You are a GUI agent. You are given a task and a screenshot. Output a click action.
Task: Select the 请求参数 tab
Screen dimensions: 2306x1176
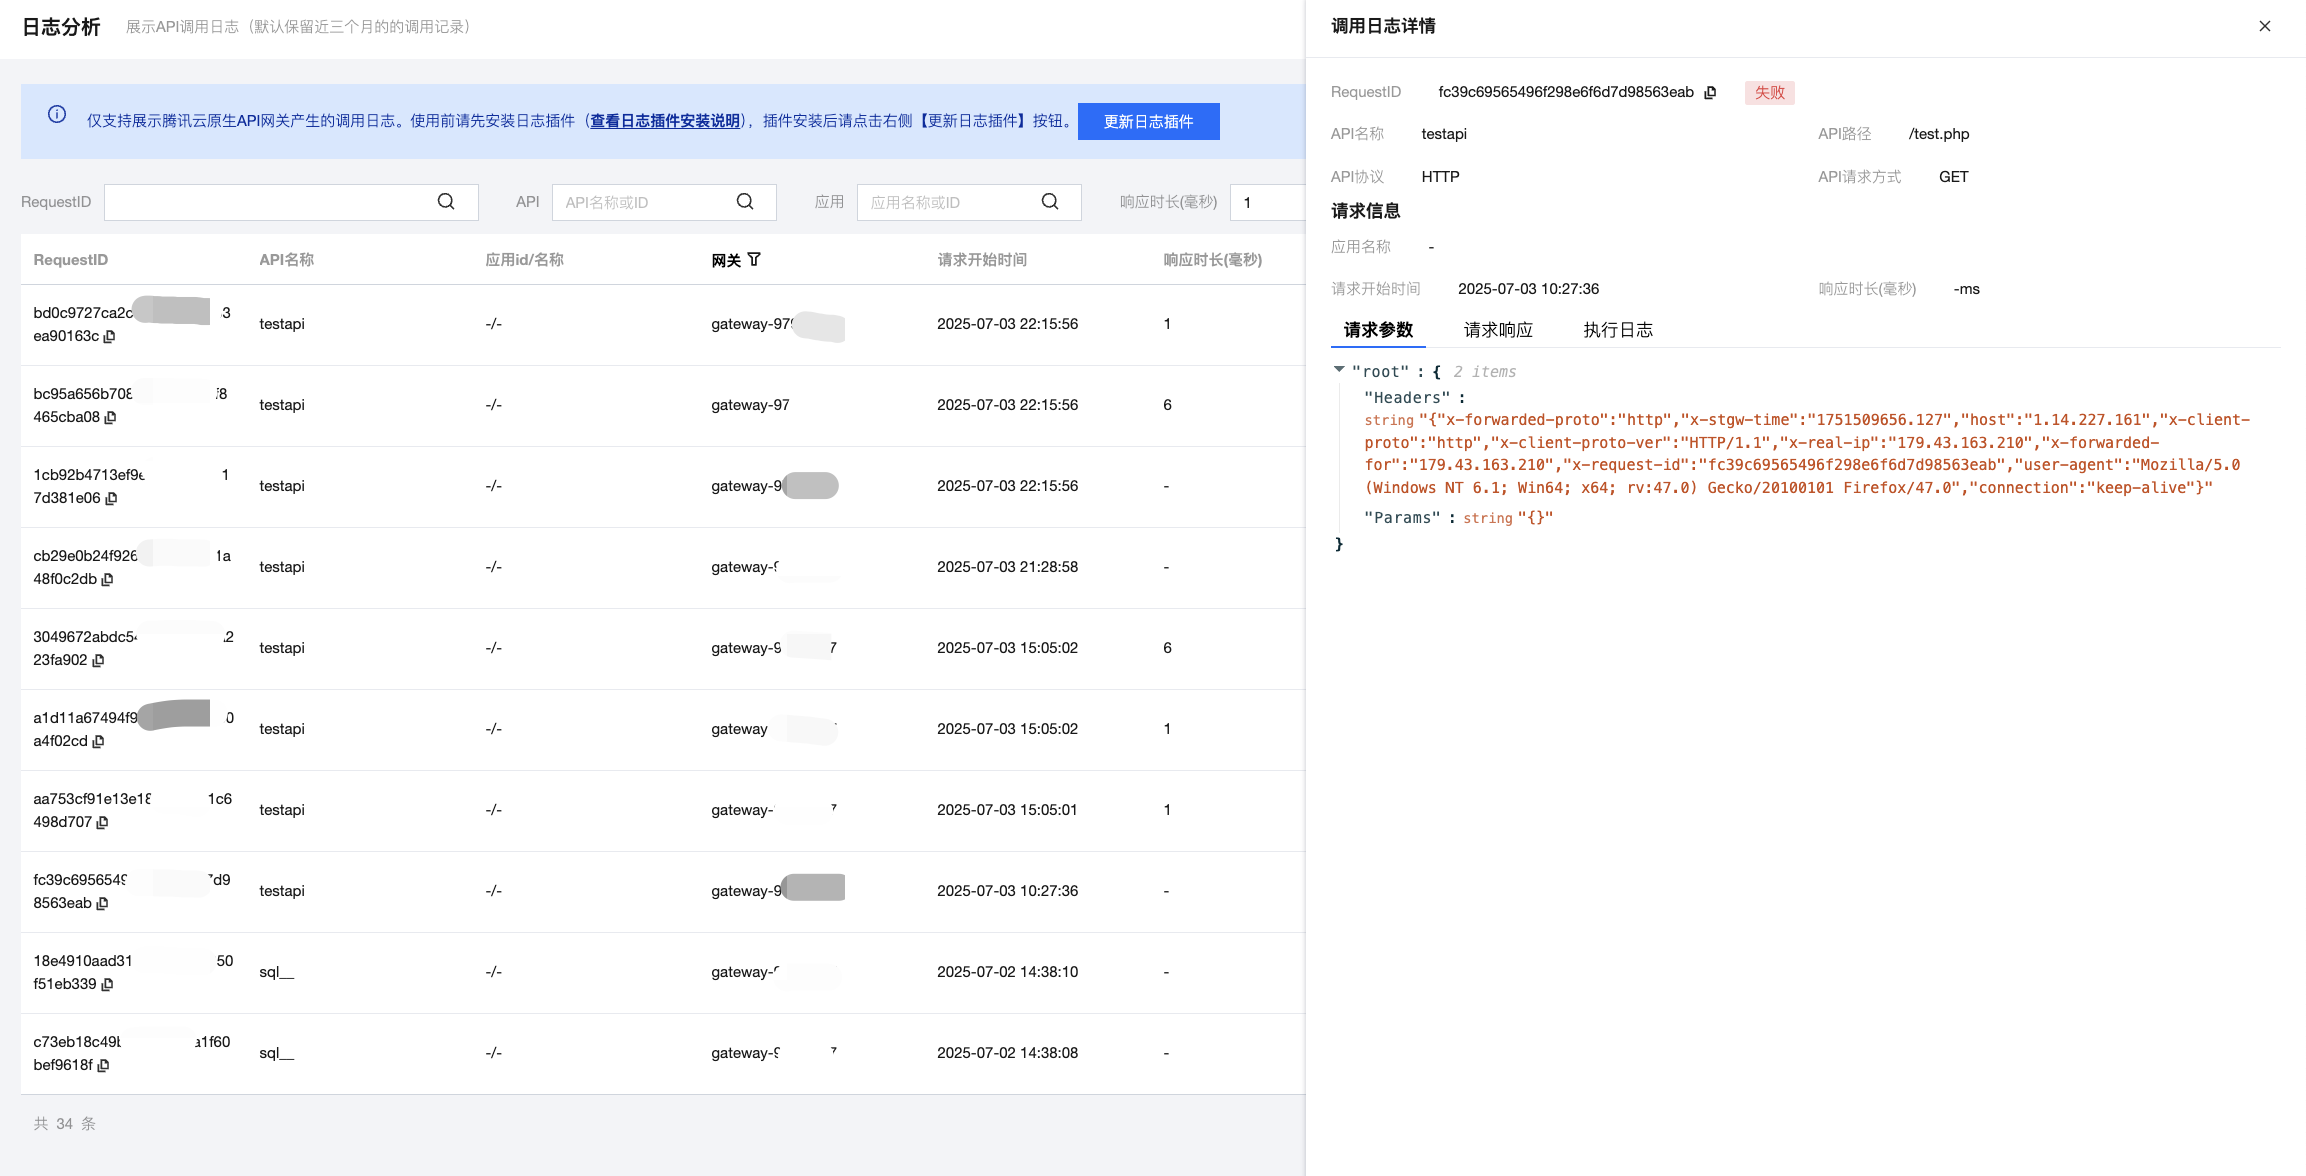(x=1378, y=330)
